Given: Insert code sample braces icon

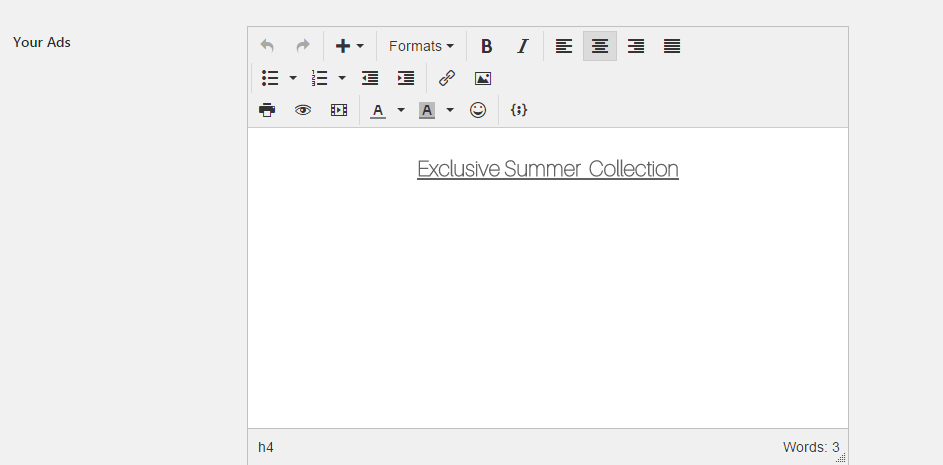Looking at the screenshot, I should tap(519, 110).
